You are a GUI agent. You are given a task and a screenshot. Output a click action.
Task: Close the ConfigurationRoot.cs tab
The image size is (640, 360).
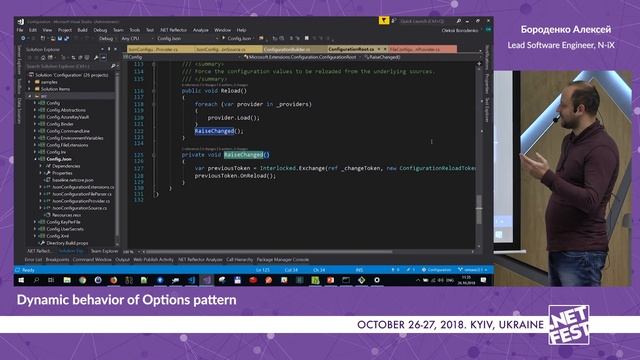pos(384,49)
